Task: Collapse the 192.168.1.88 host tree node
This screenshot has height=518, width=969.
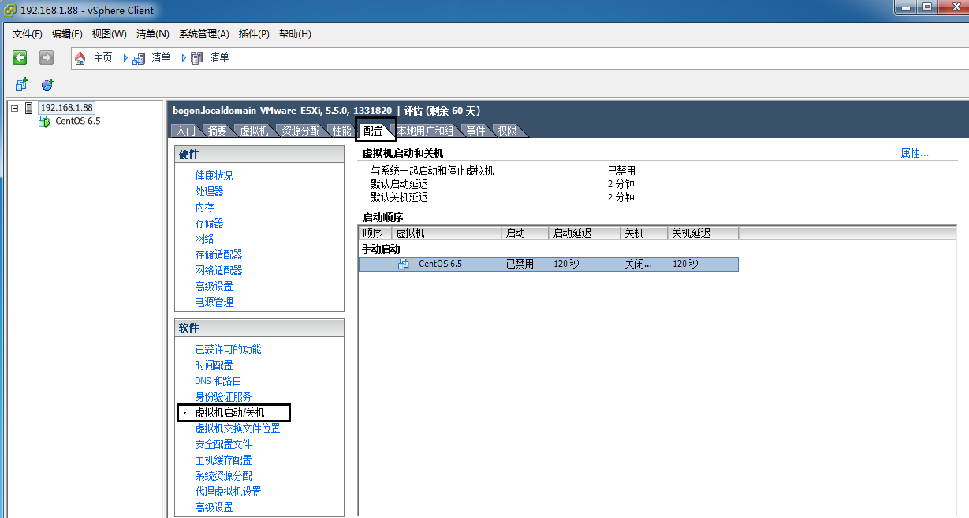Action: [x=14, y=108]
